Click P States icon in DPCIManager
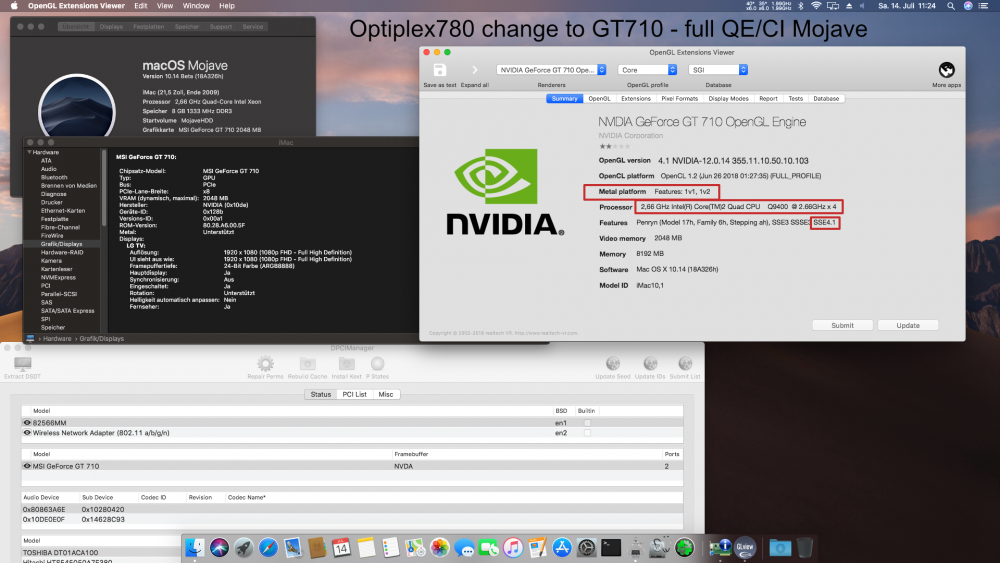Image resolution: width=1000 pixels, height=563 pixels. pyautogui.click(x=378, y=363)
